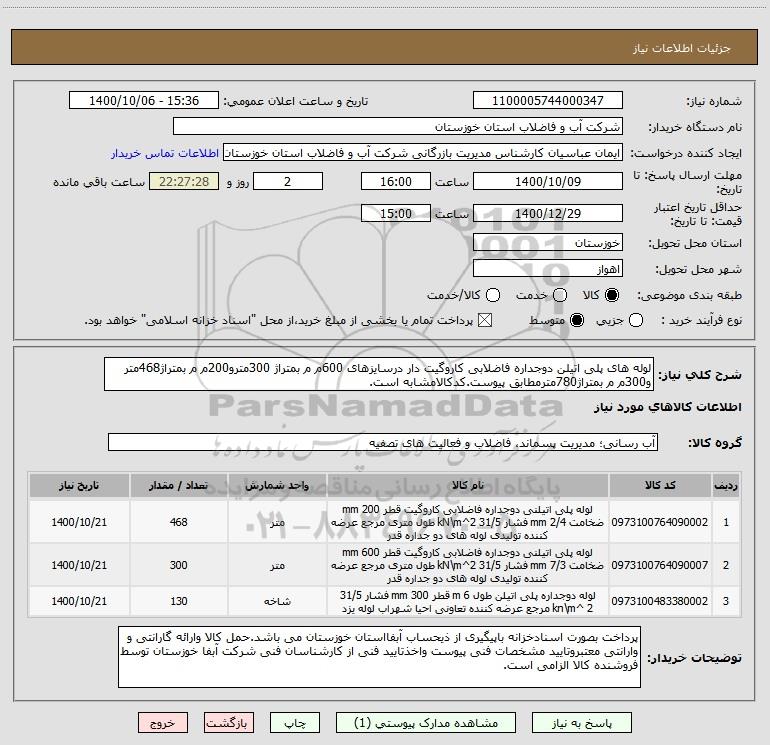Click quantity cell 130

pos(178,601)
